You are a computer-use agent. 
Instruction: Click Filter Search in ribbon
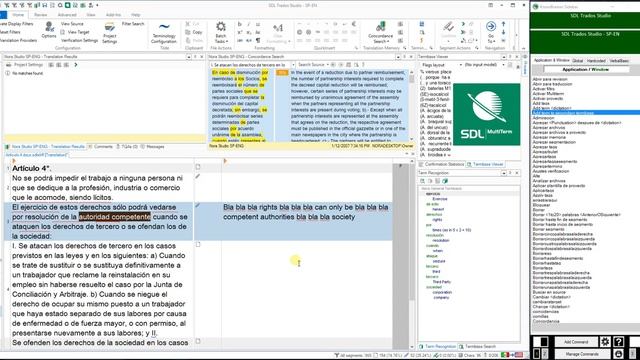133,24
